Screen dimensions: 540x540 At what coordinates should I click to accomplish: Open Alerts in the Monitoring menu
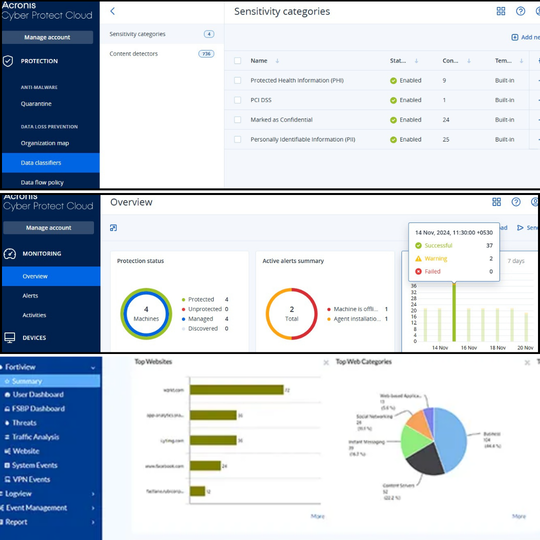(x=30, y=295)
